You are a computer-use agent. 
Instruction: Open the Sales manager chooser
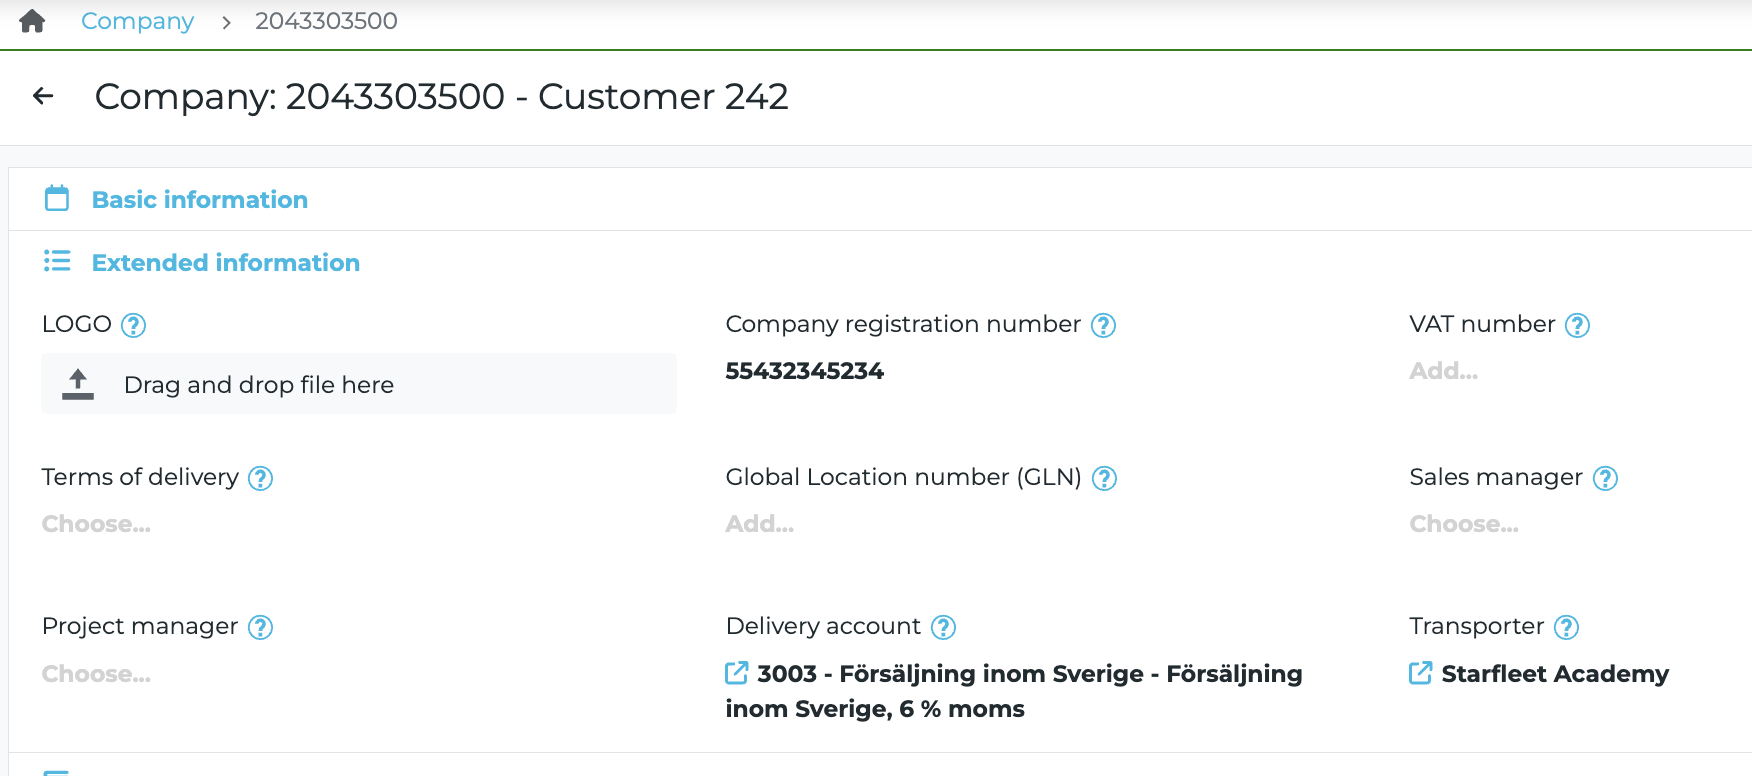pyautogui.click(x=1463, y=524)
